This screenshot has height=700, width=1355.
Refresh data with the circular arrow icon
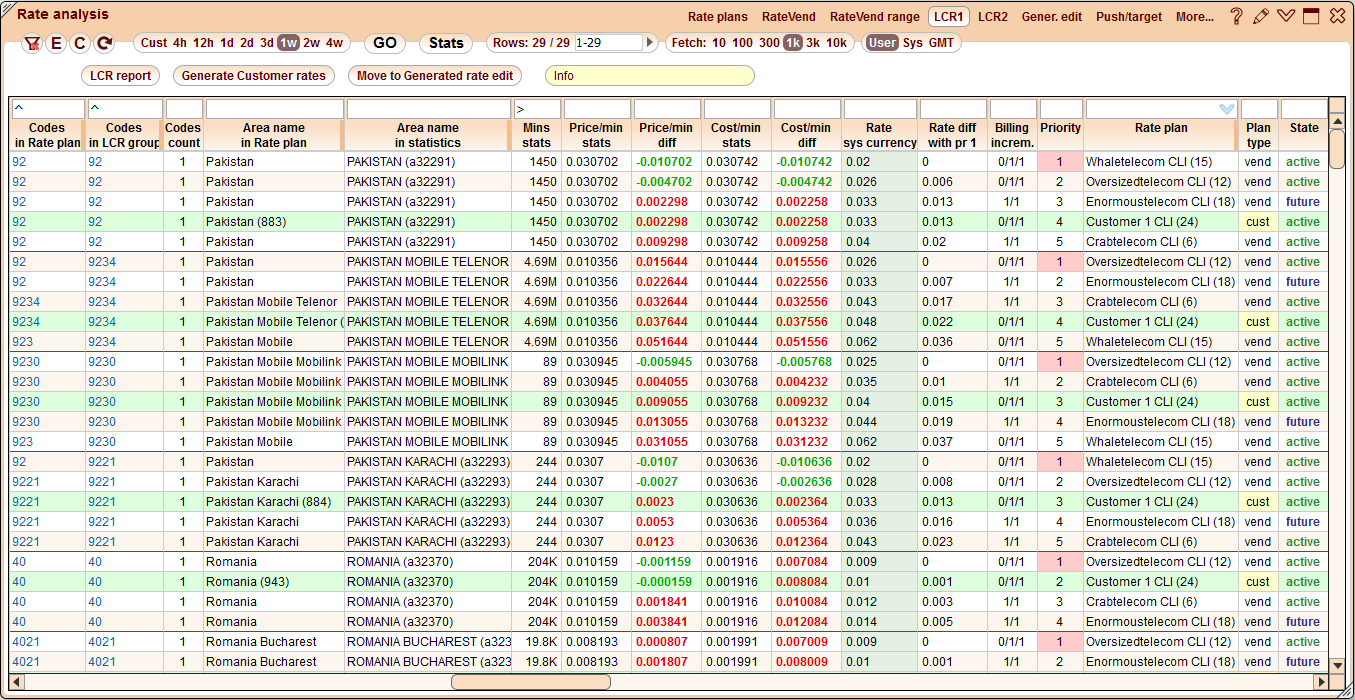[x=103, y=43]
